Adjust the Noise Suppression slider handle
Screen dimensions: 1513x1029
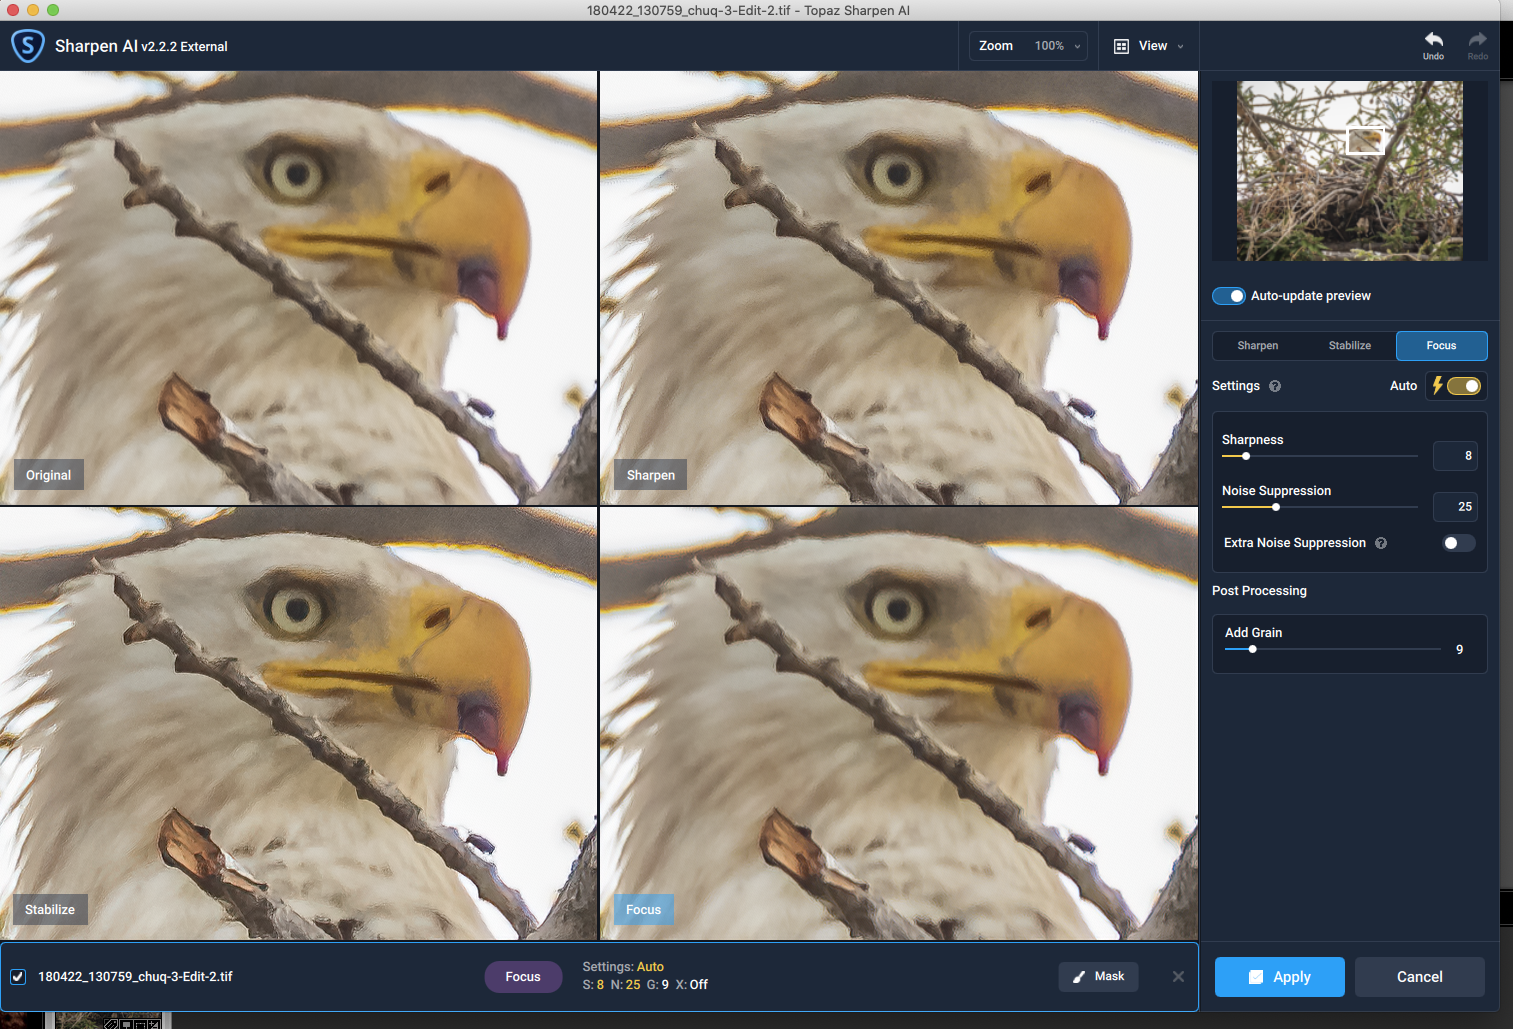tap(1276, 507)
